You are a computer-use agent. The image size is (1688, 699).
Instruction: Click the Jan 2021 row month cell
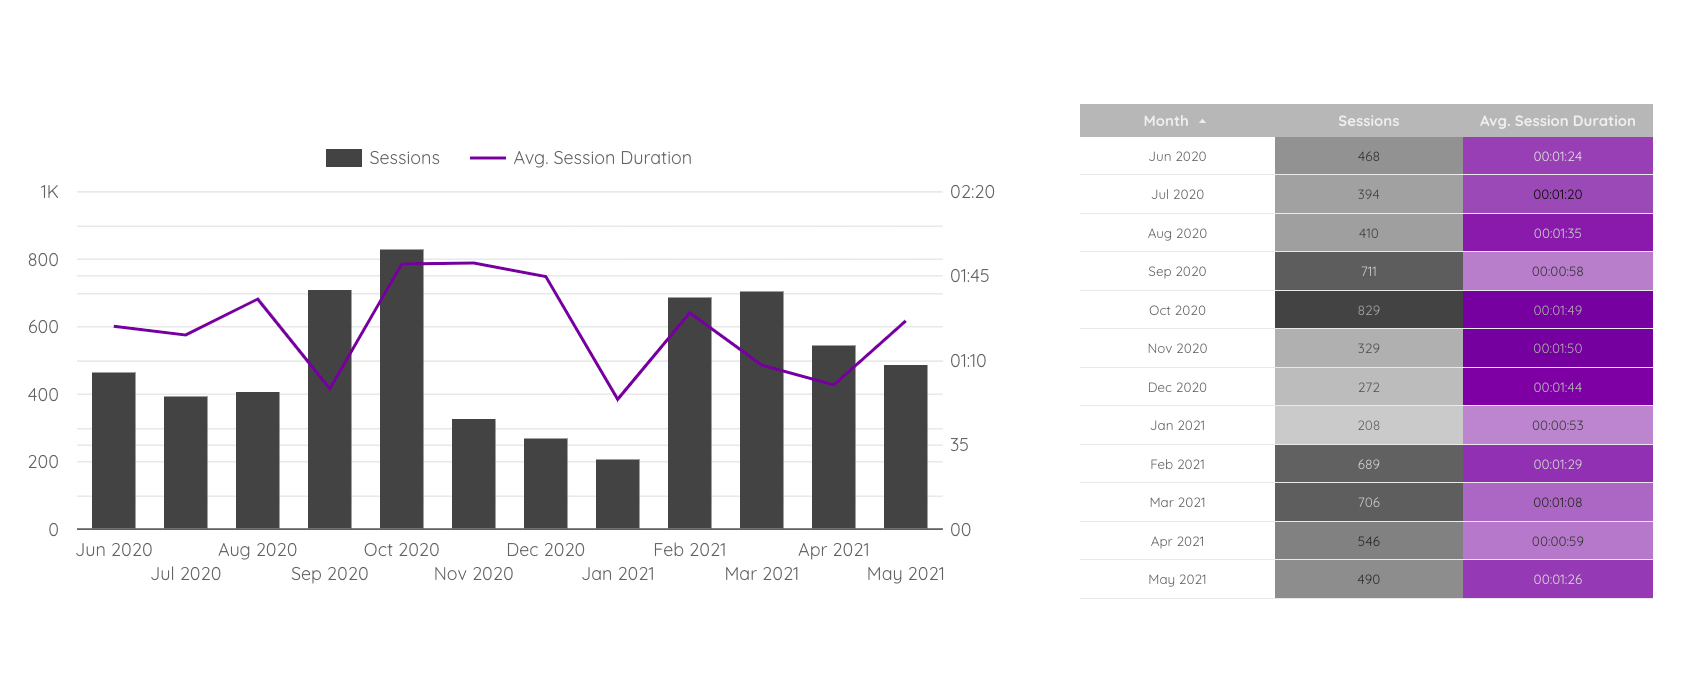[x=1177, y=425]
